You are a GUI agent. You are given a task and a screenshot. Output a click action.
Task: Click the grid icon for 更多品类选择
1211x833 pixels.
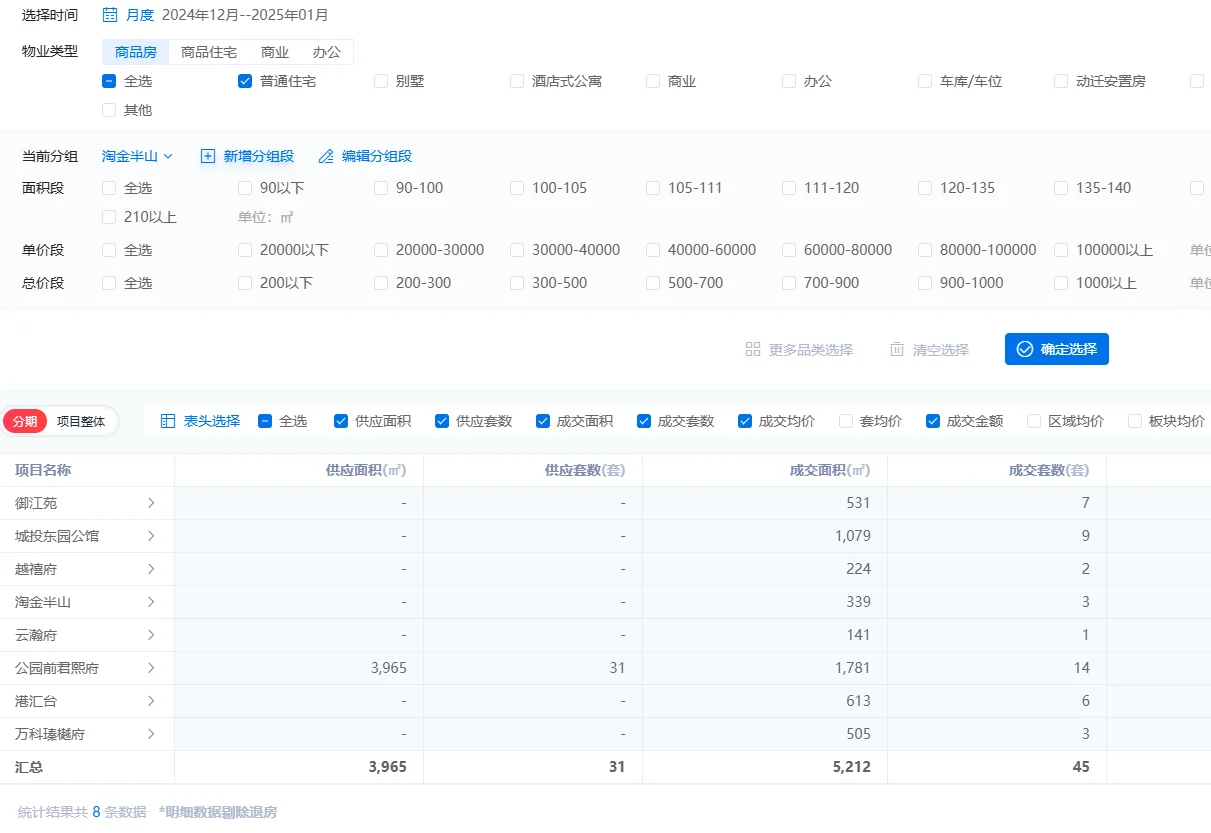pyautogui.click(x=753, y=349)
